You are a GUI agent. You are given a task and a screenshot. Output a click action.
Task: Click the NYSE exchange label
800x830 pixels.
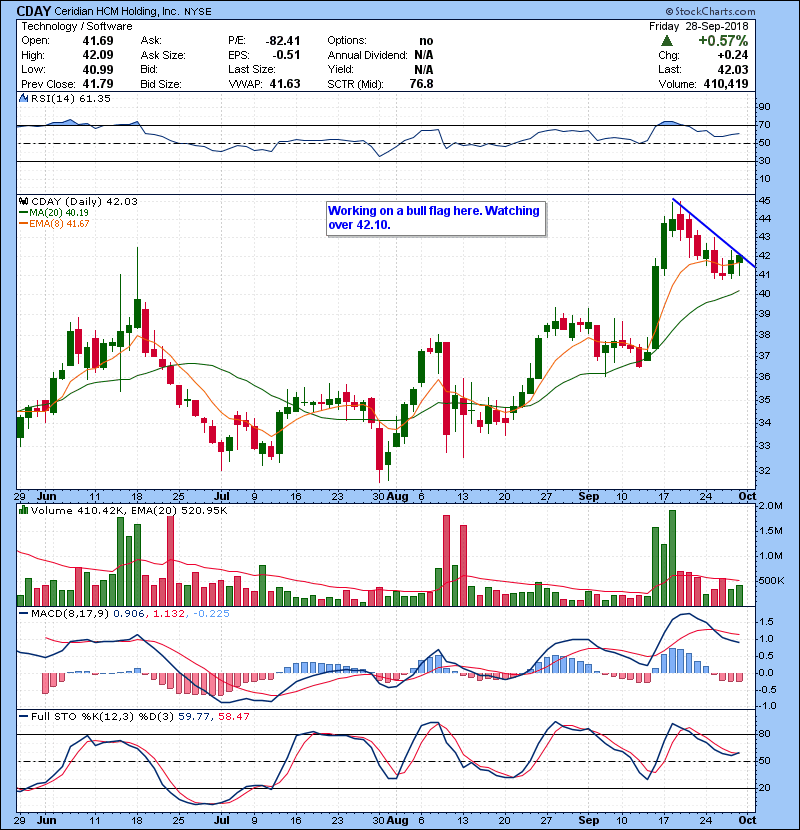point(197,12)
